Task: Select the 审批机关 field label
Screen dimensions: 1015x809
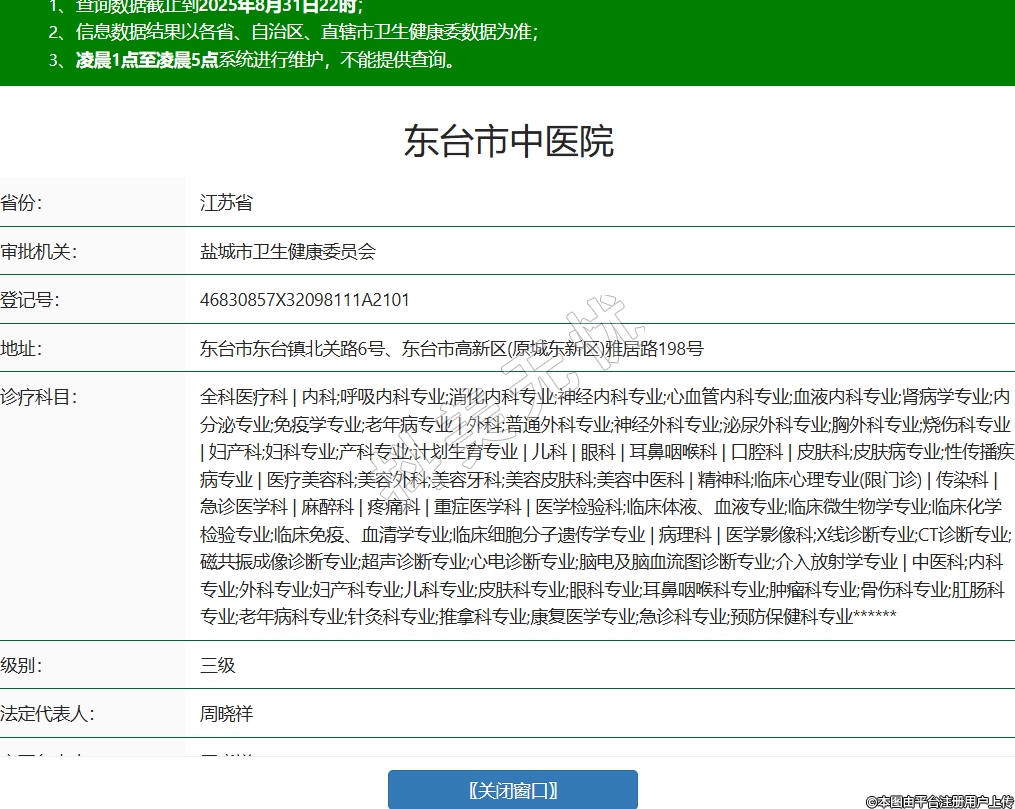Action: (x=38, y=252)
